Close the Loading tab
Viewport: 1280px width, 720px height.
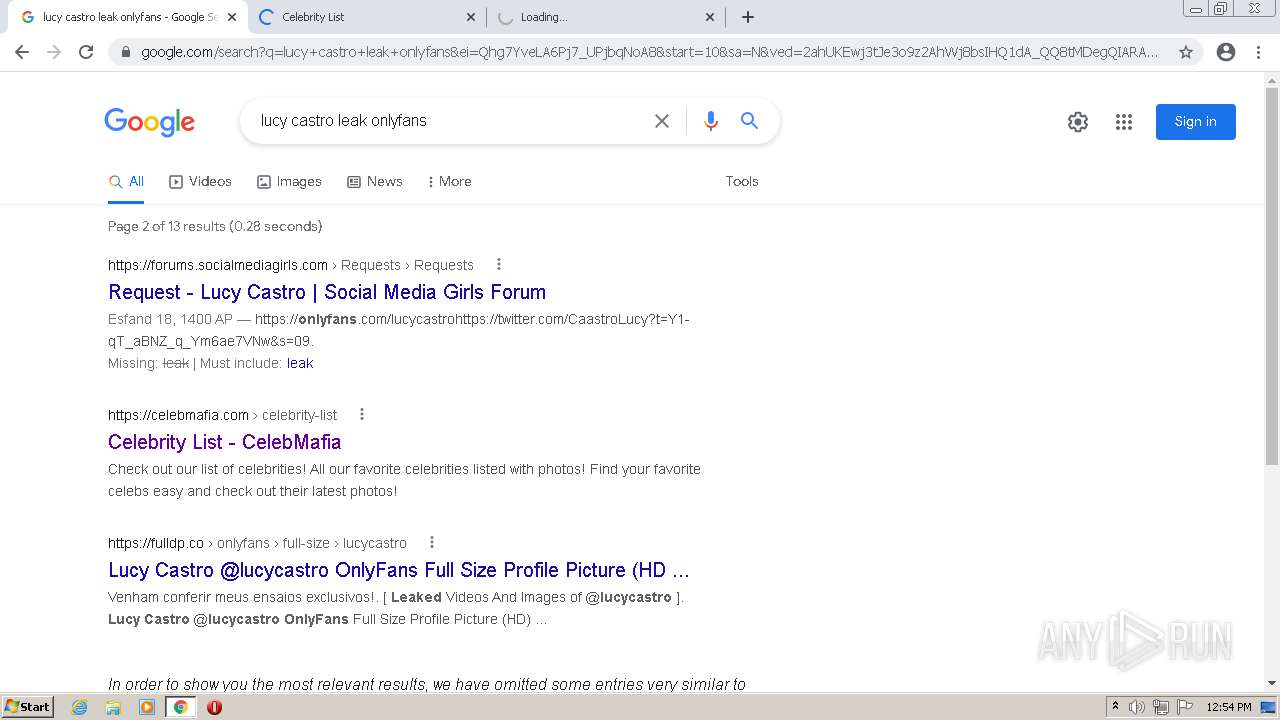pos(710,17)
